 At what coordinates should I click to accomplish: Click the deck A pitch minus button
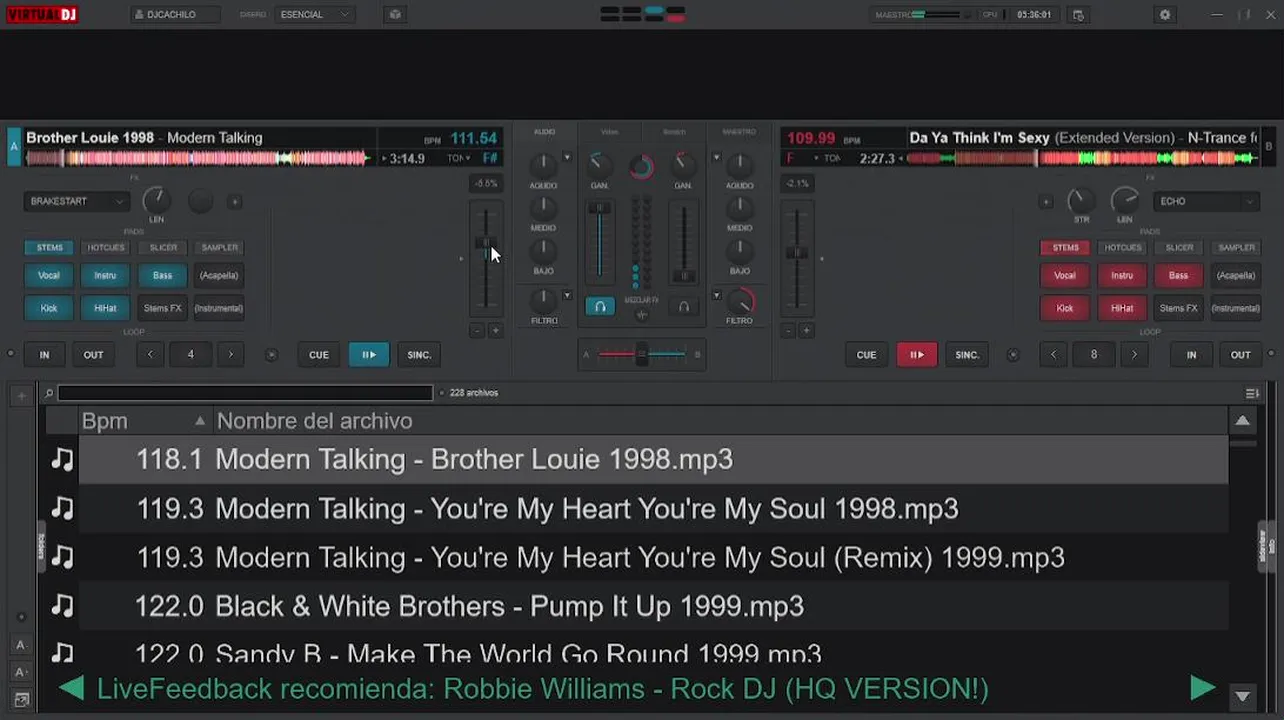coord(477,331)
